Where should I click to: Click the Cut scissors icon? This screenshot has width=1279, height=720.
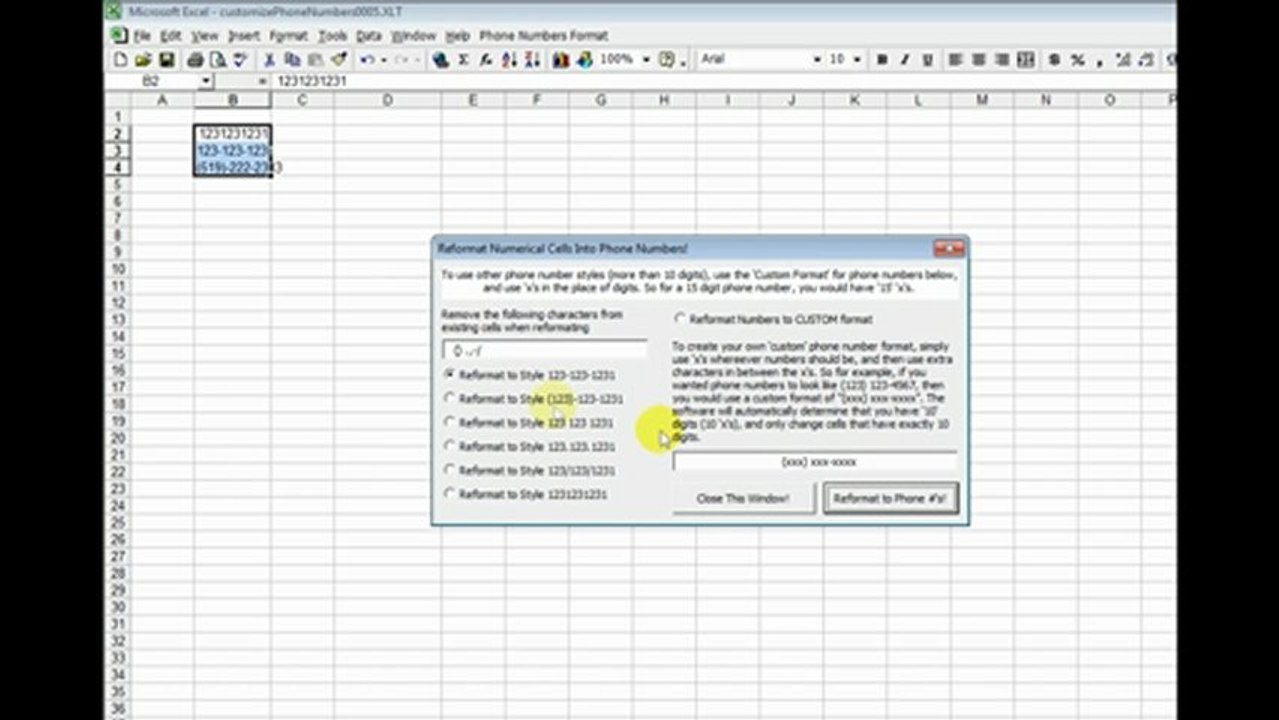269,60
